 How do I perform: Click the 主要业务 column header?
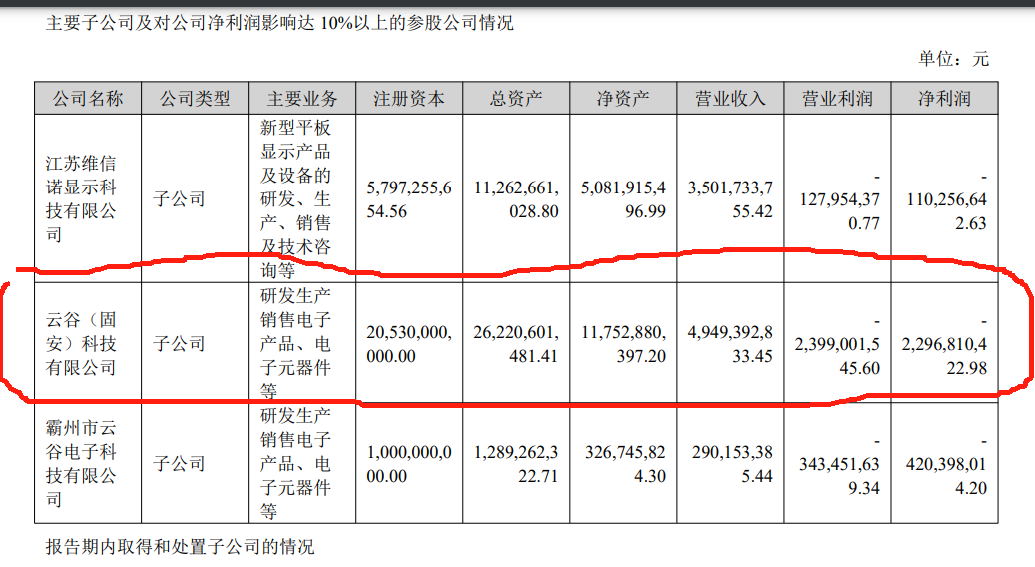click(302, 99)
